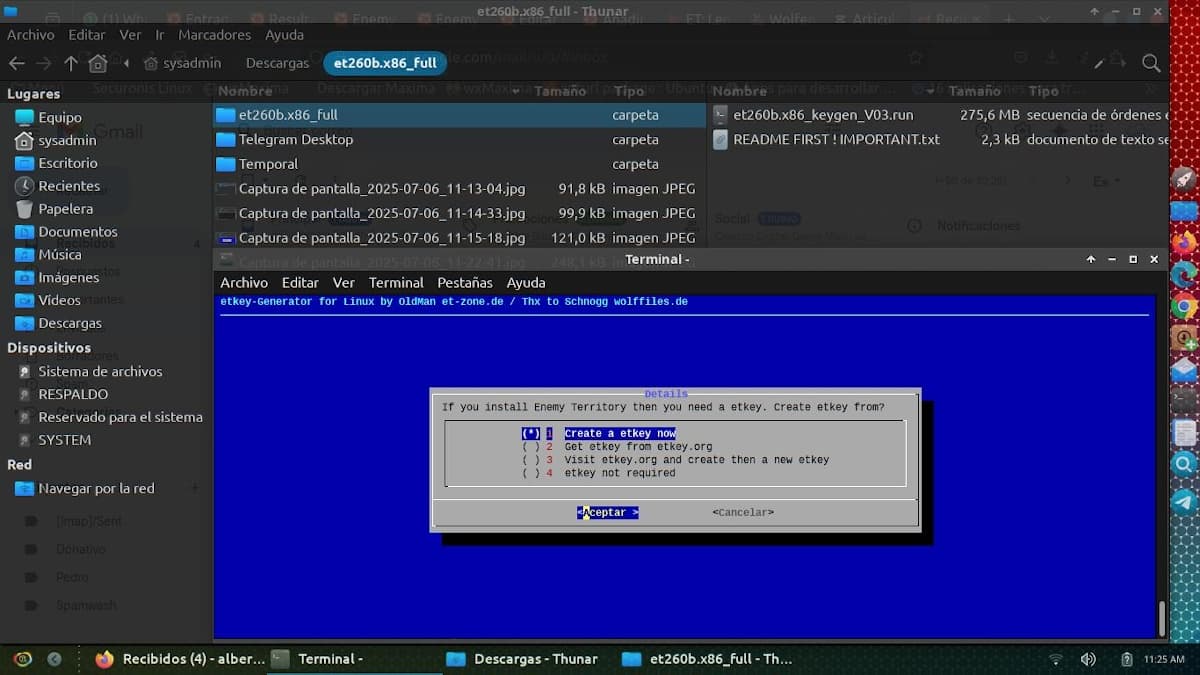The image size is (1200, 675).
Task: Go back in Thunar navigation toolbar
Action: click(x=16, y=63)
